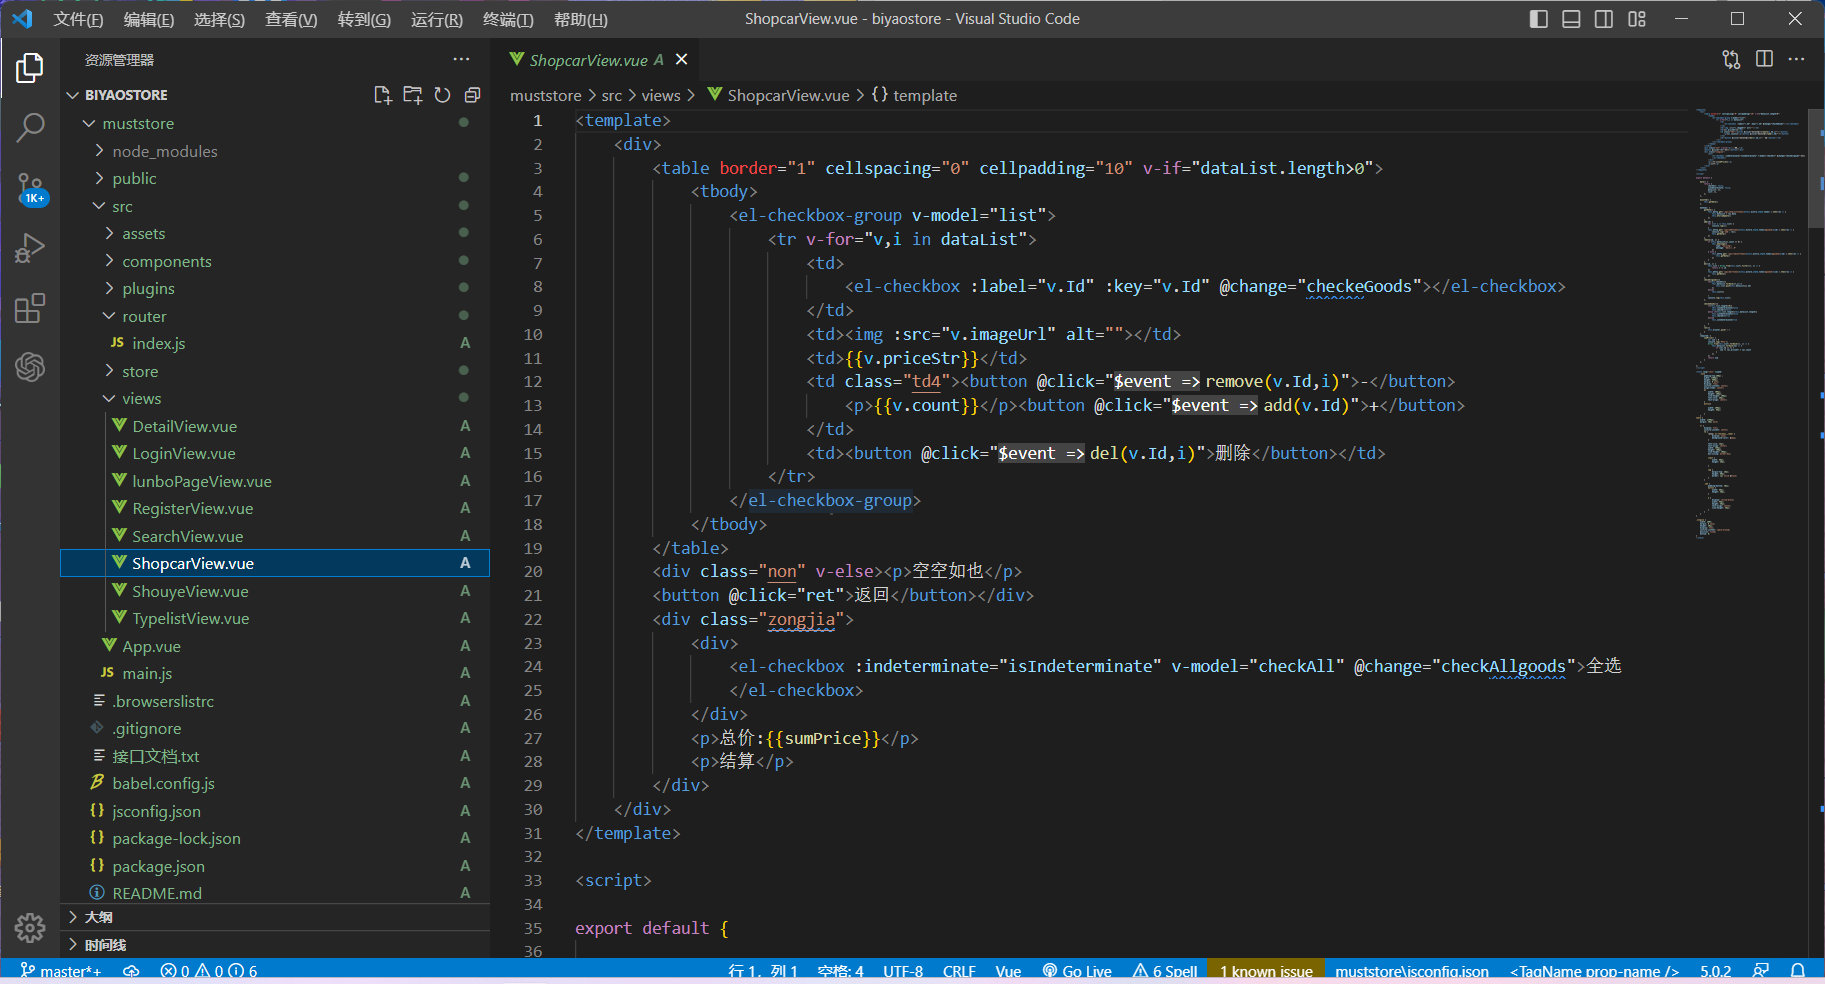Screen dimensions: 1825x984
Task: Toggle secondary side bar visibility
Action: [x=1604, y=19]
